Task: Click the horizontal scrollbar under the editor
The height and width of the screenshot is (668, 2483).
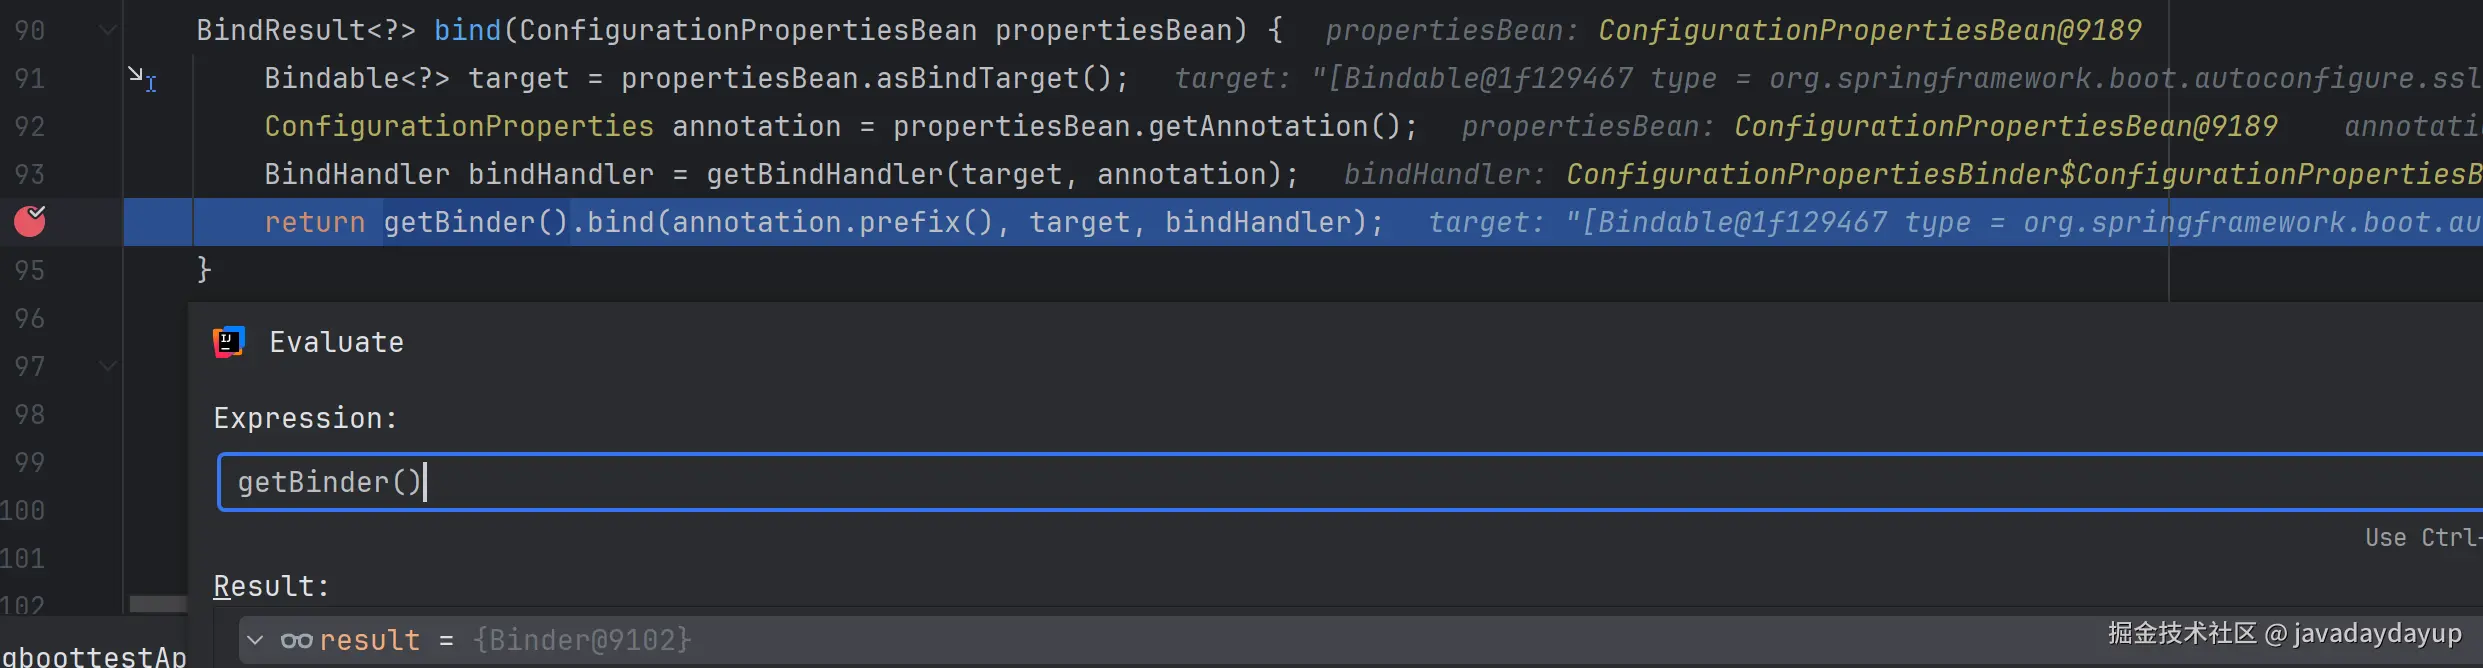Action: [157, 603]
